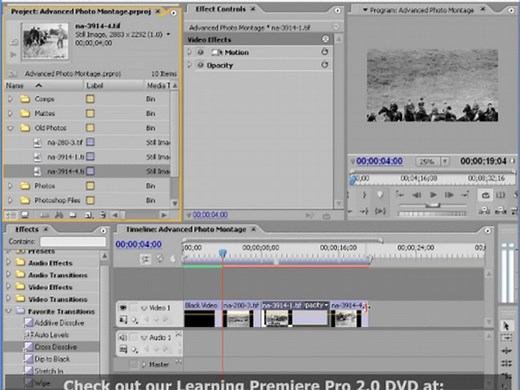Step forward one frame in Program monitor
This screenshot has width=520, height=390.
click(x=449, y=195)
